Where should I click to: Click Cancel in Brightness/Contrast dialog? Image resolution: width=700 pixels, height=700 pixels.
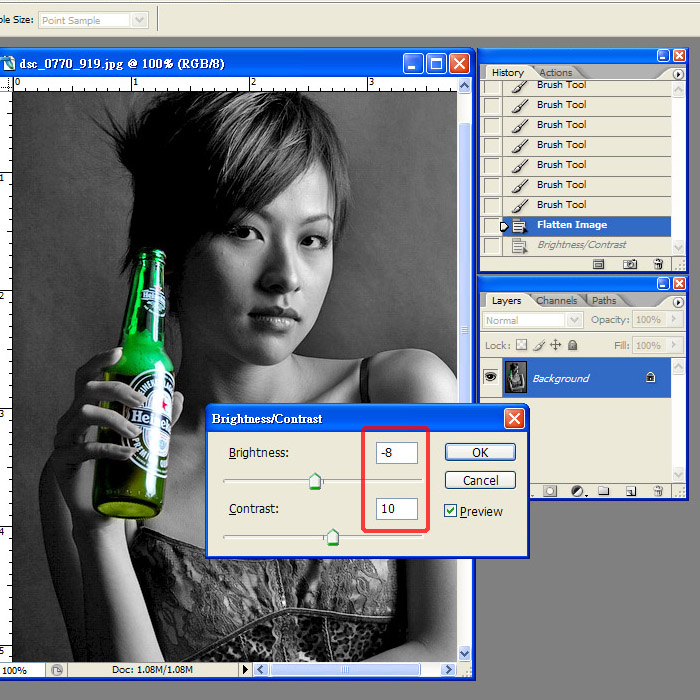tap(480, 480)
